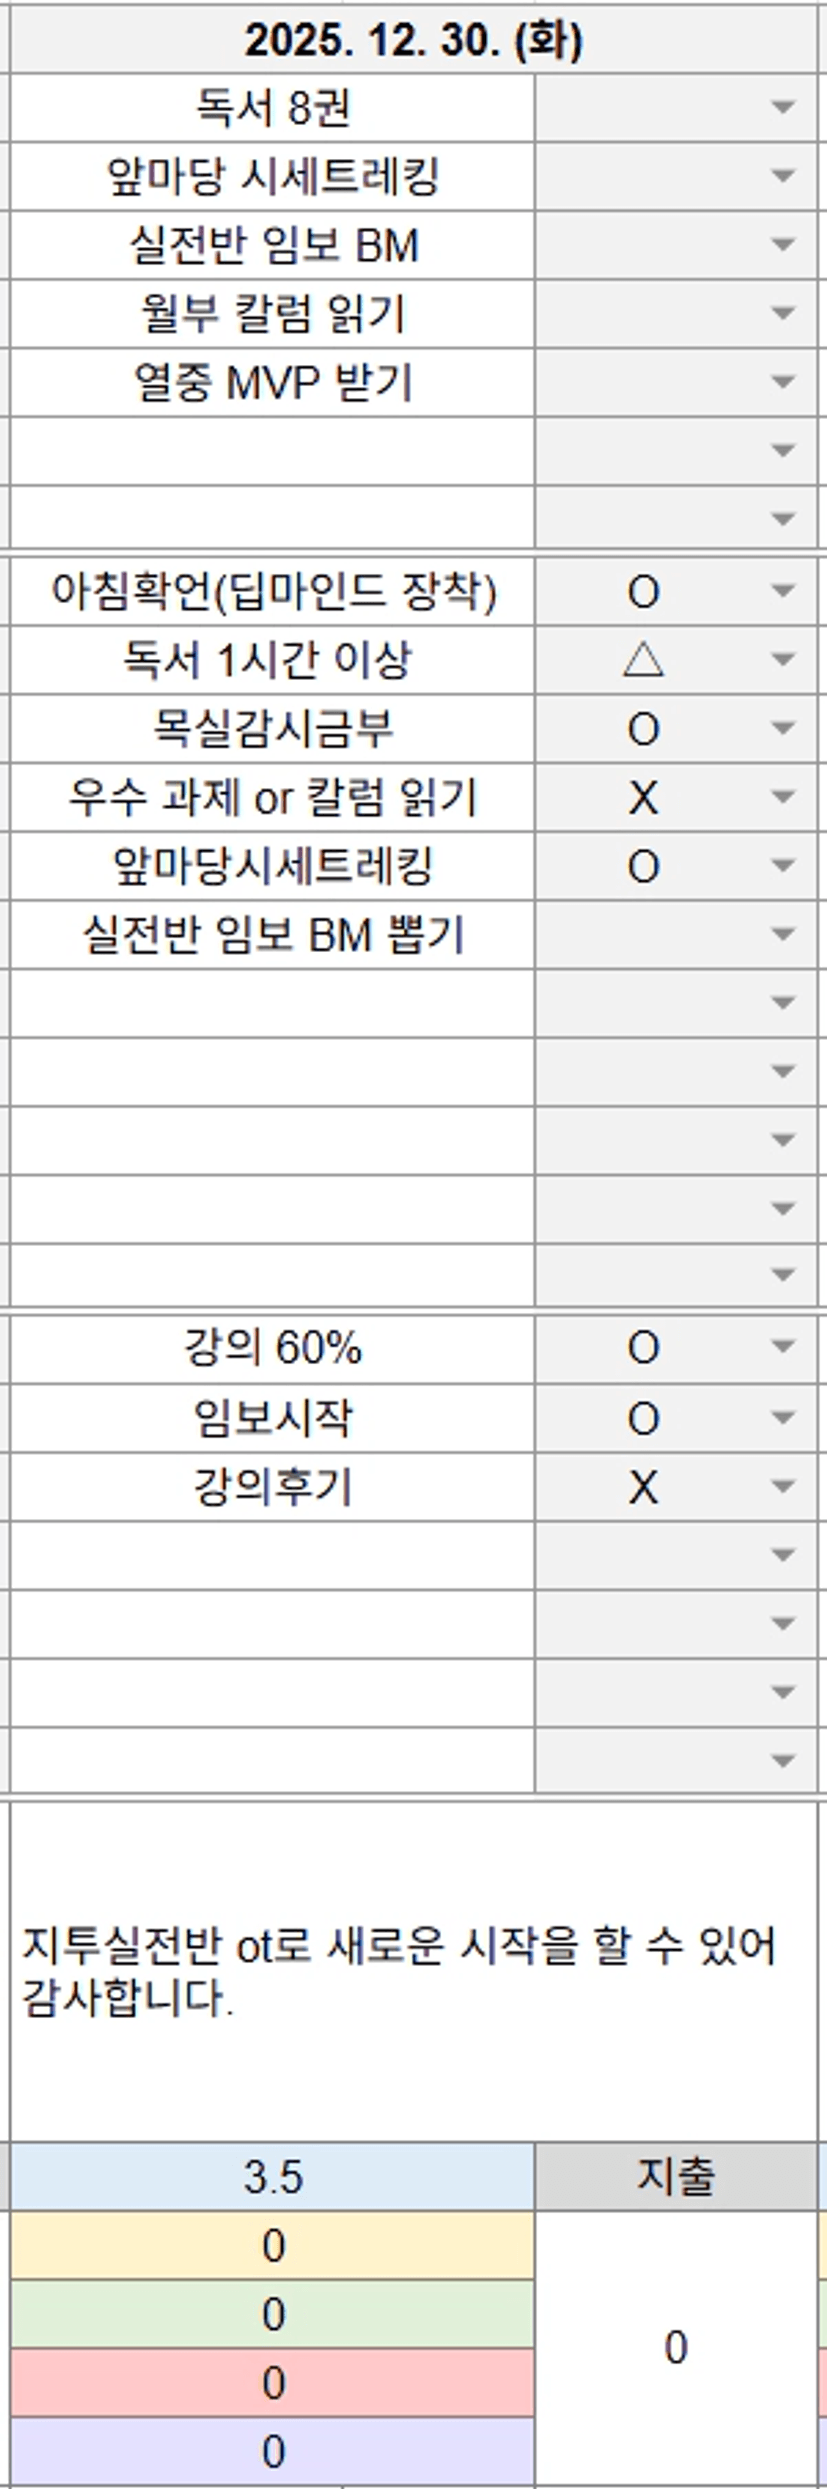
Task: Expand dropdown for 실전반 임보 BM 뽑기
Action: (x=783, y=935)
